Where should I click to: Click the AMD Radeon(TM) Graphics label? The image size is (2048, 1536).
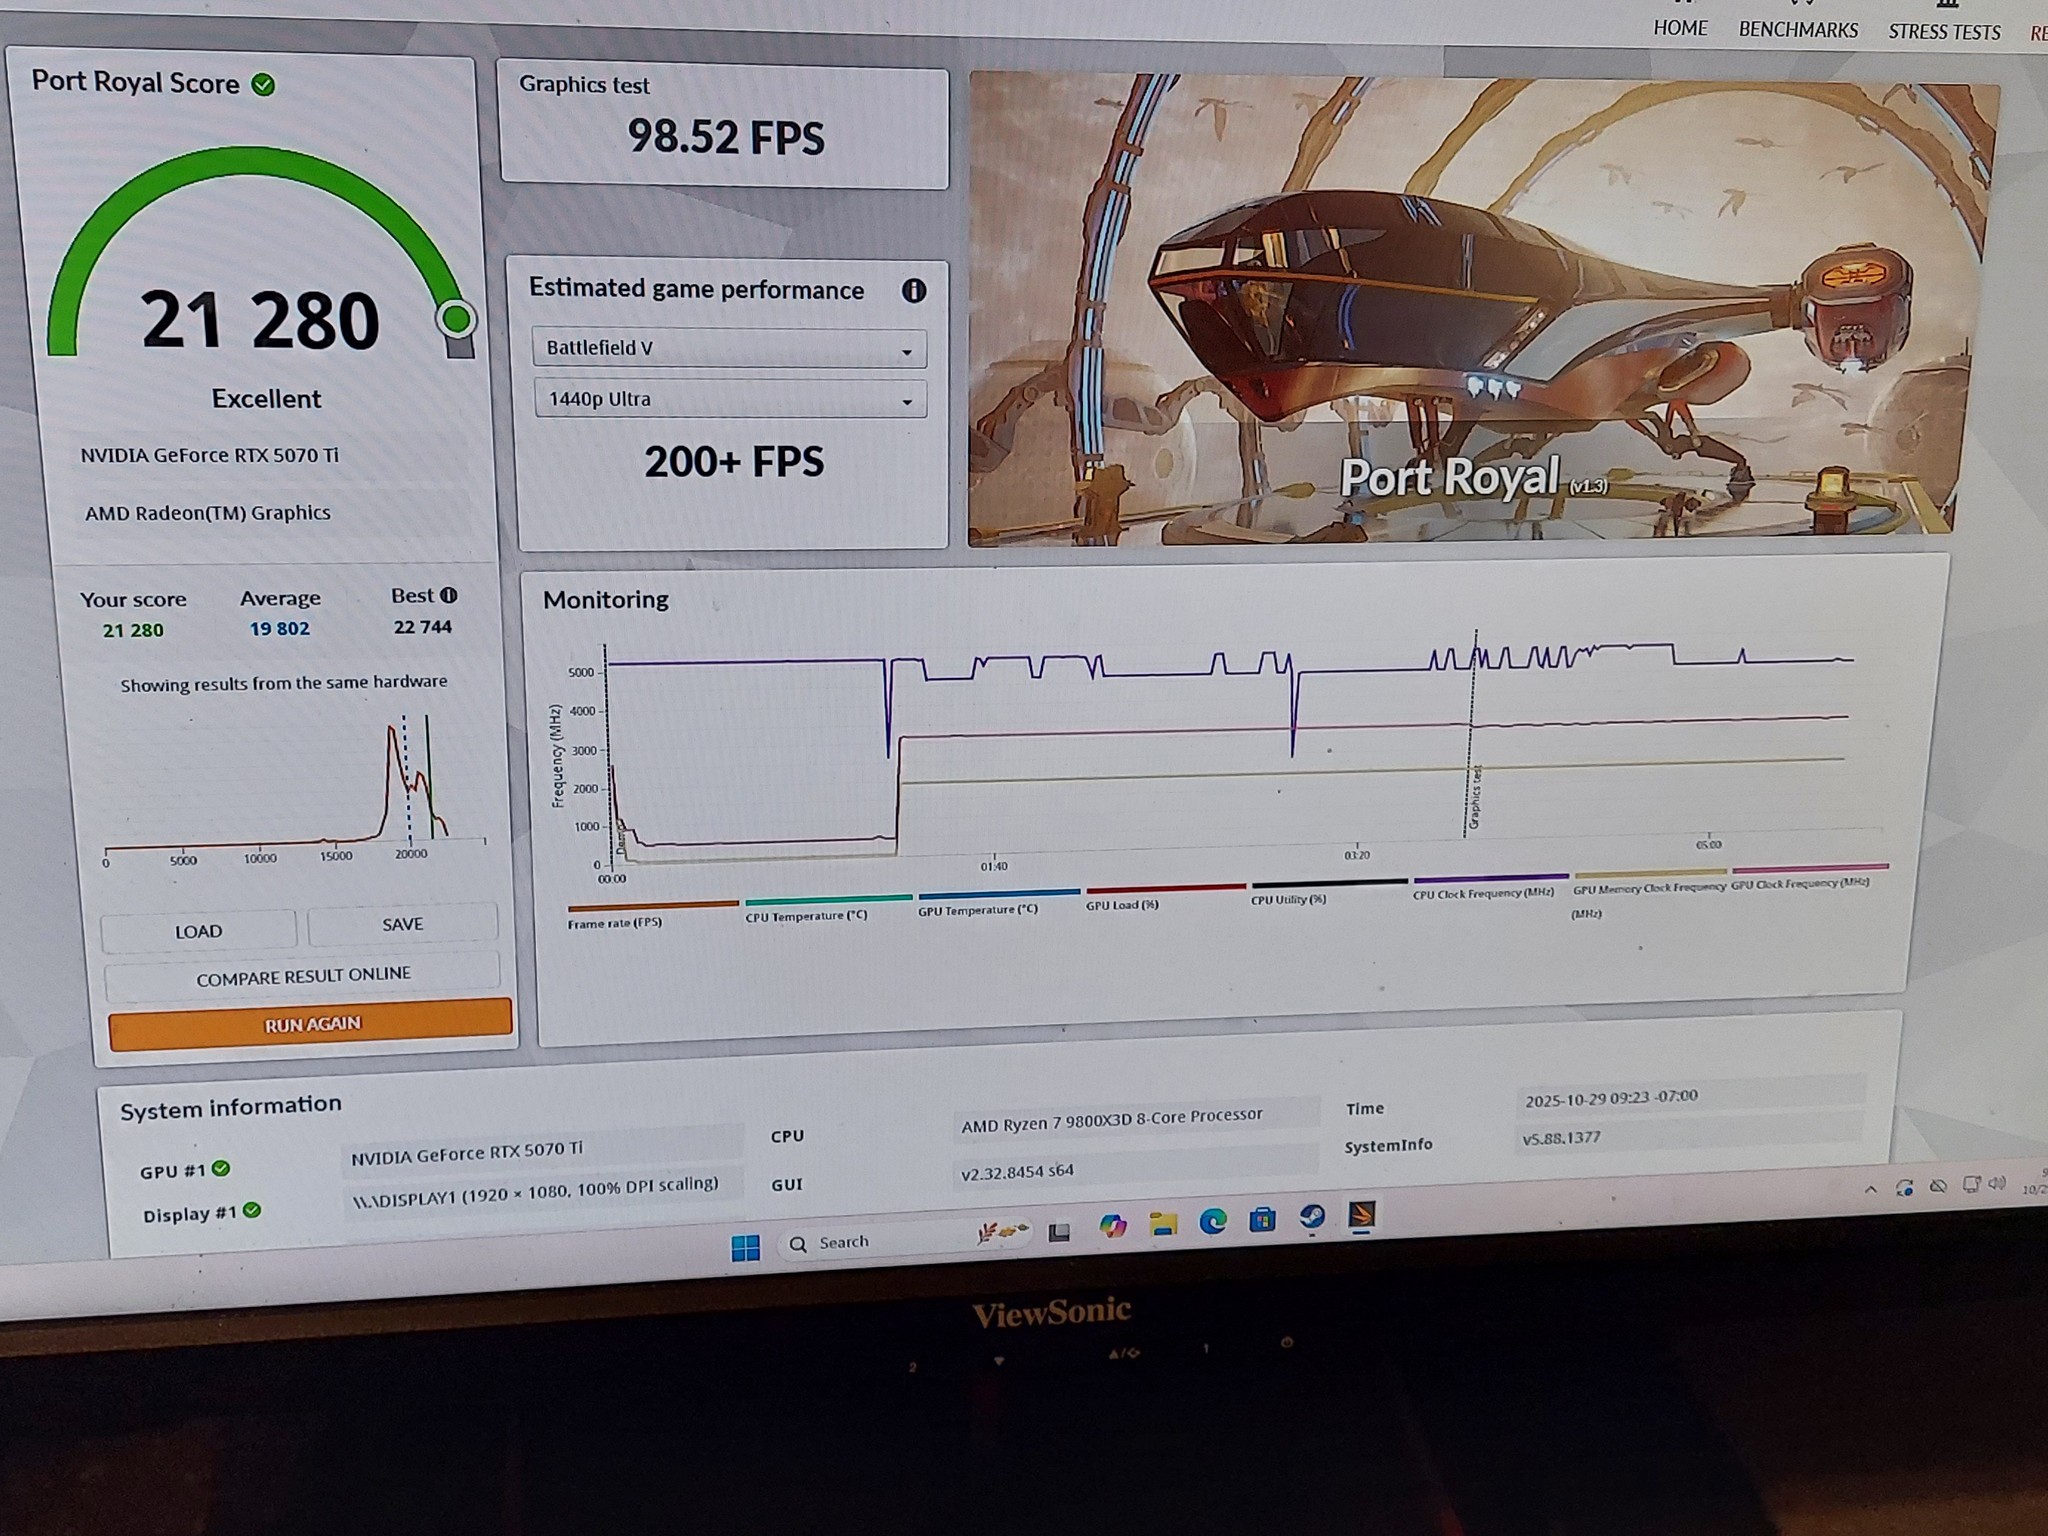pos(208,513)
